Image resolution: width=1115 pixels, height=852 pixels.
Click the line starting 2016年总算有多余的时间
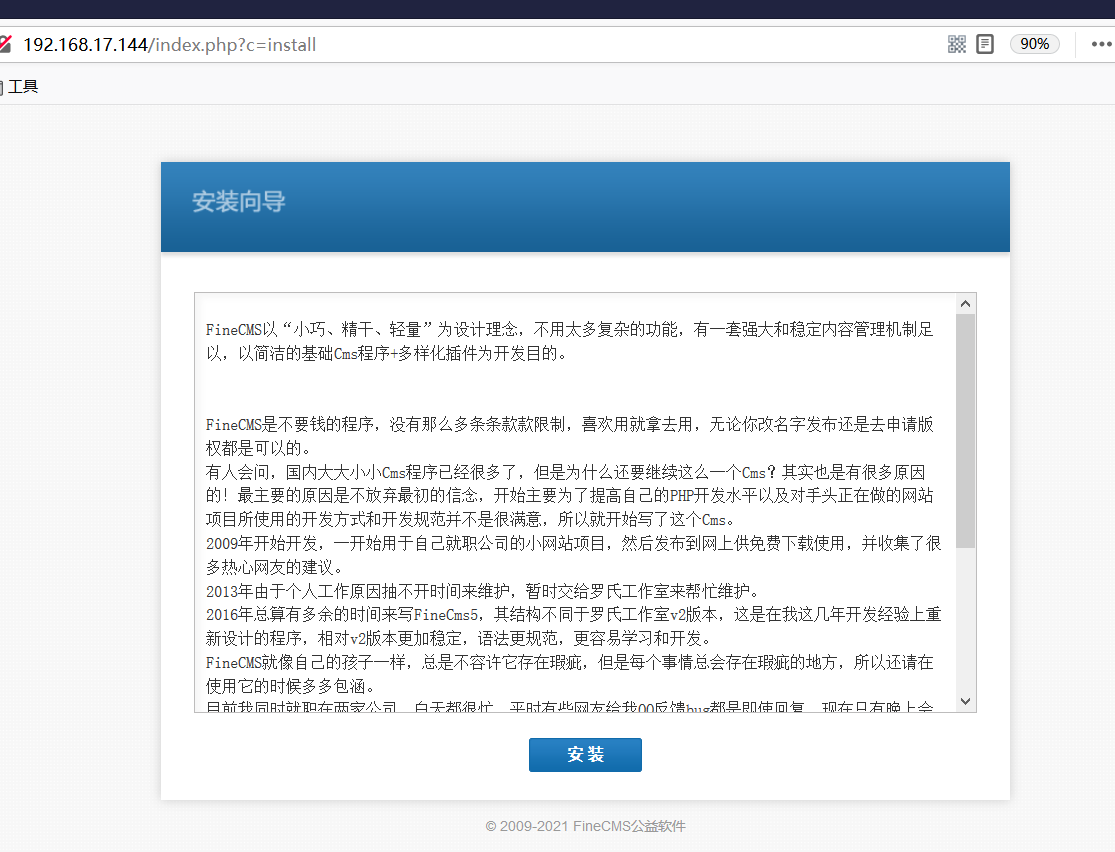pos(573,627)
